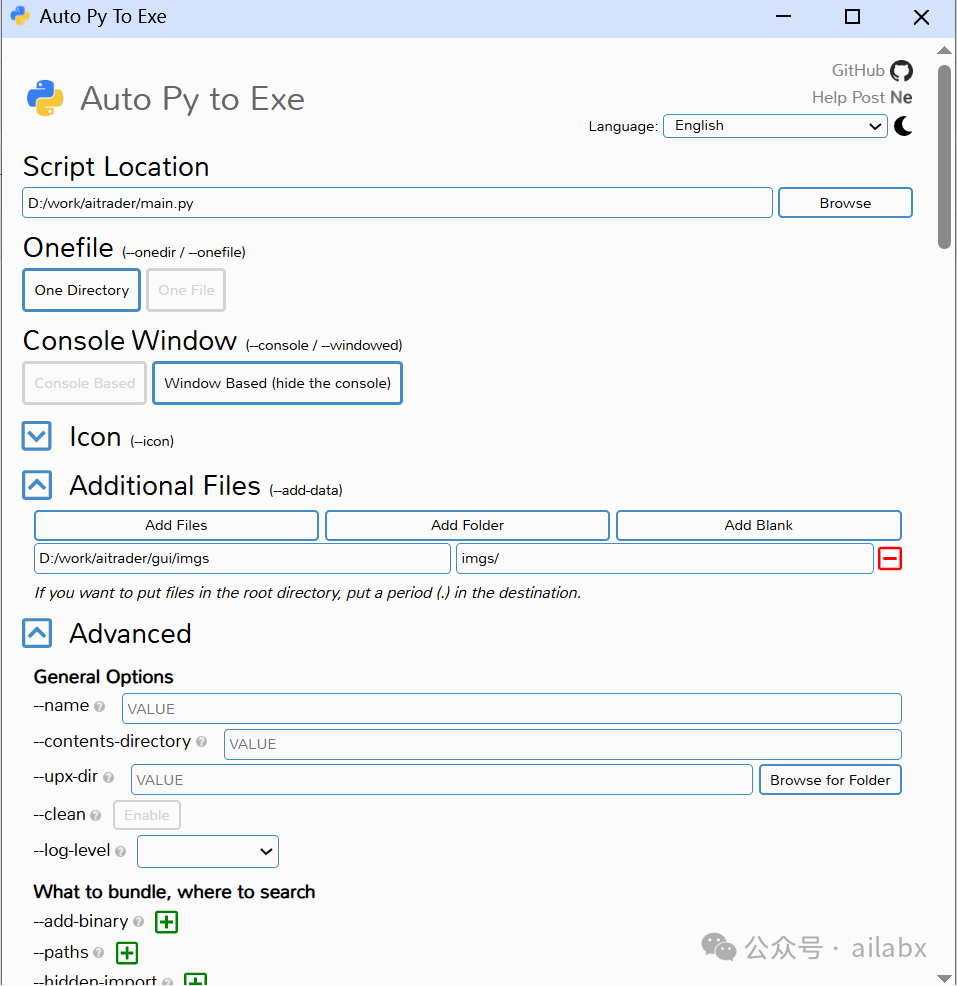Expand the Icon section
The height and width of the screenshot is (986, 957).
36,436
